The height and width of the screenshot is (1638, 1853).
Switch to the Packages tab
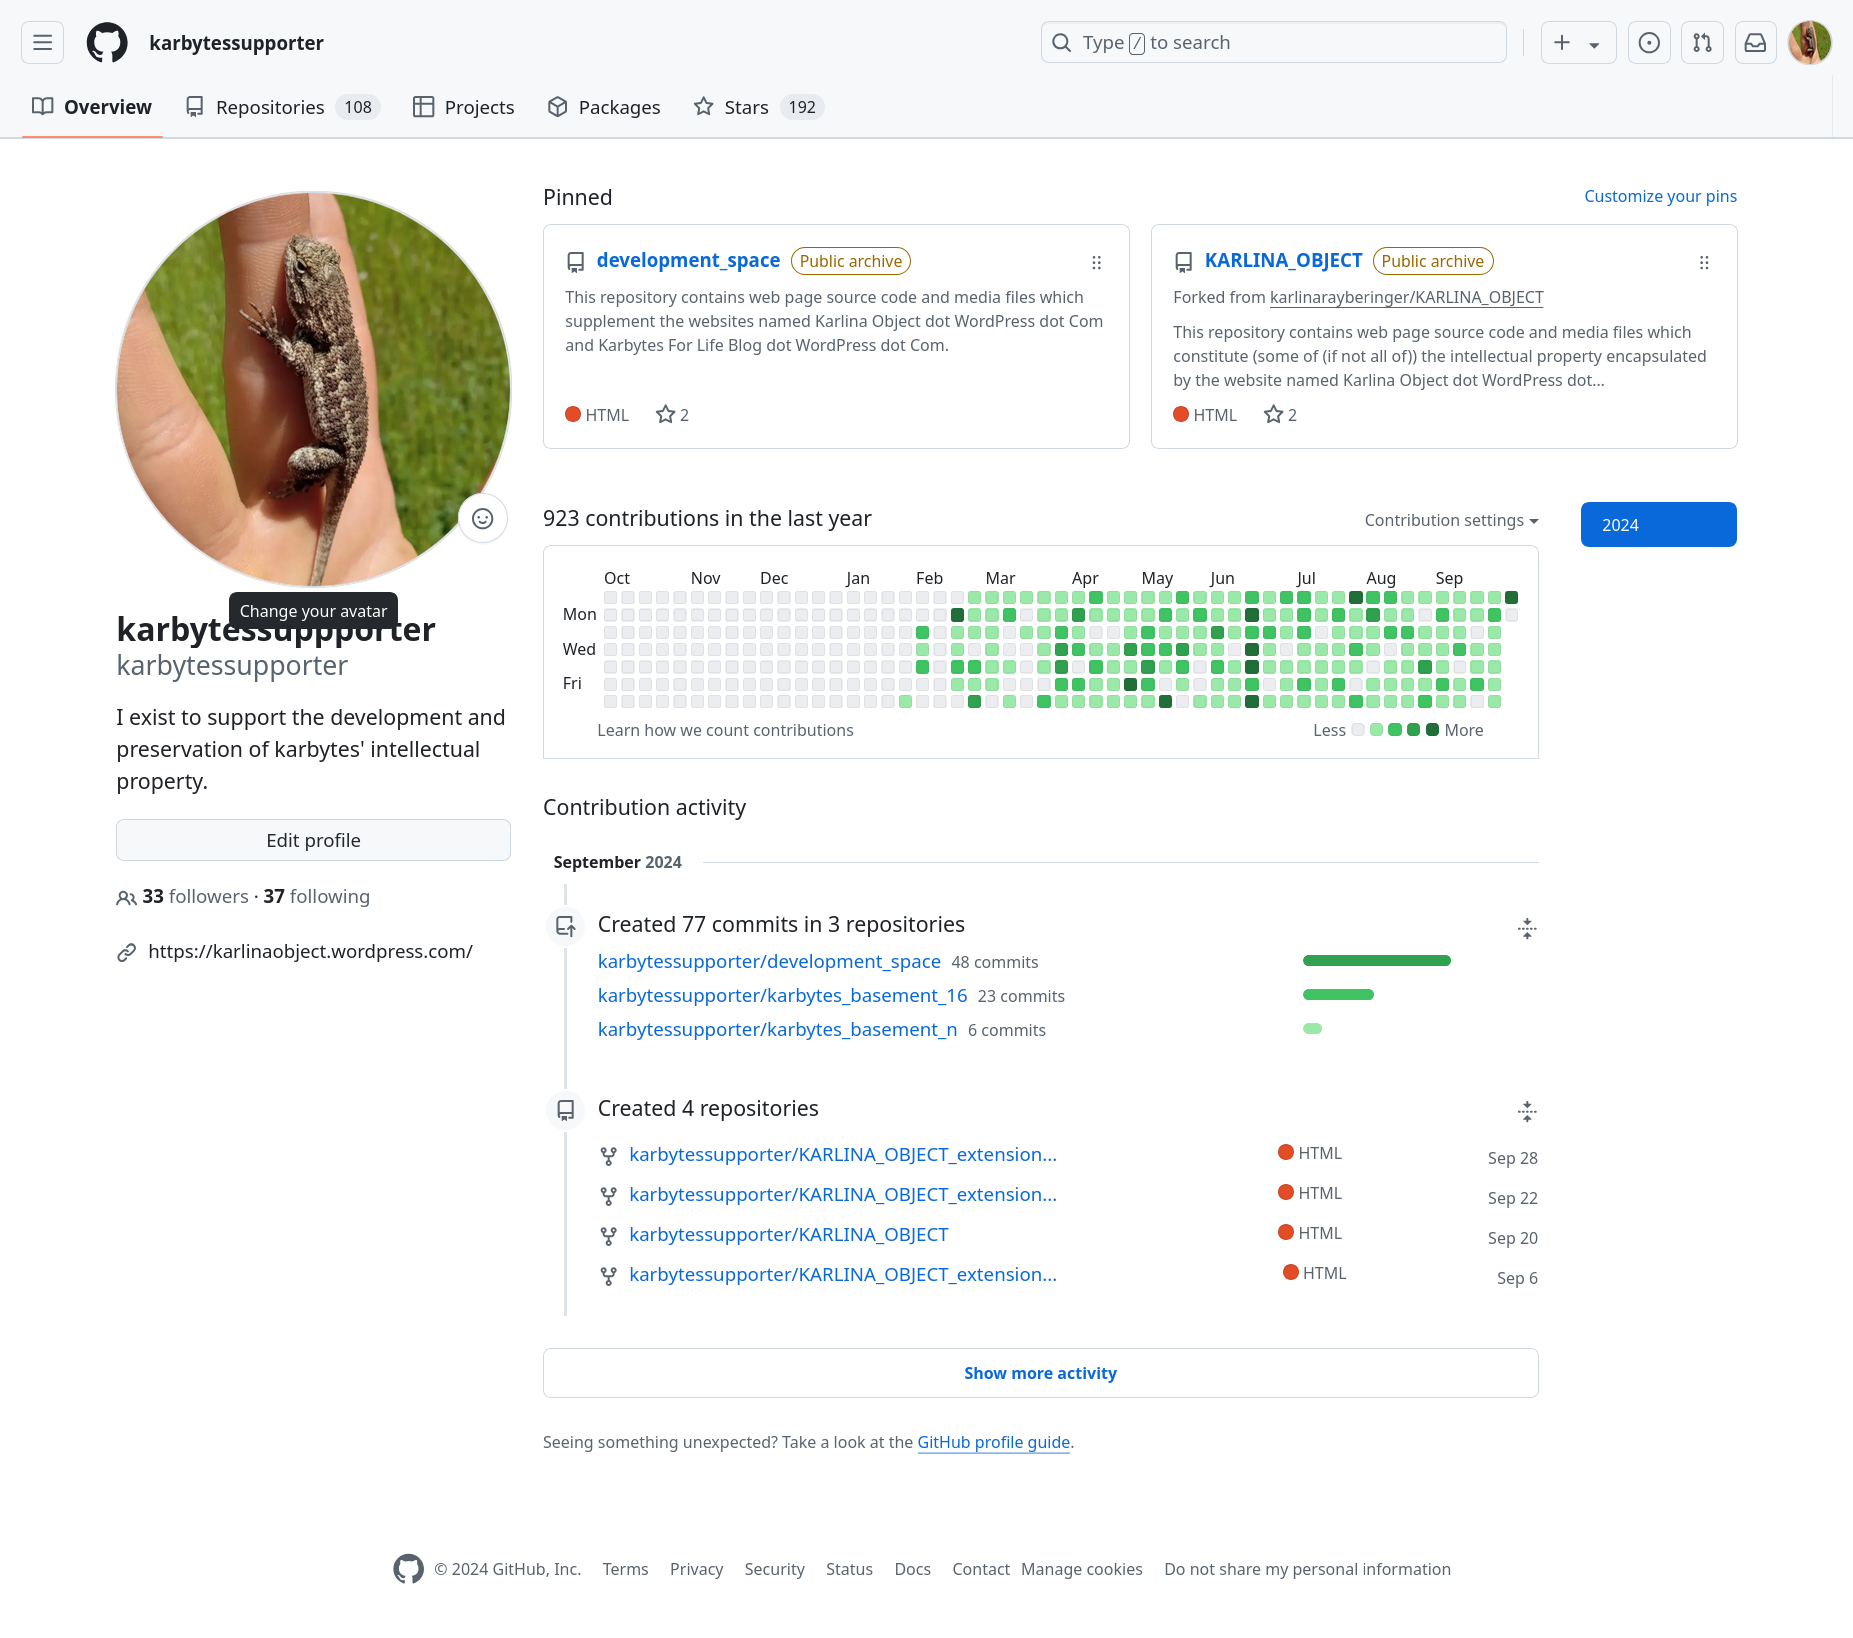click(x=604, y=107)
